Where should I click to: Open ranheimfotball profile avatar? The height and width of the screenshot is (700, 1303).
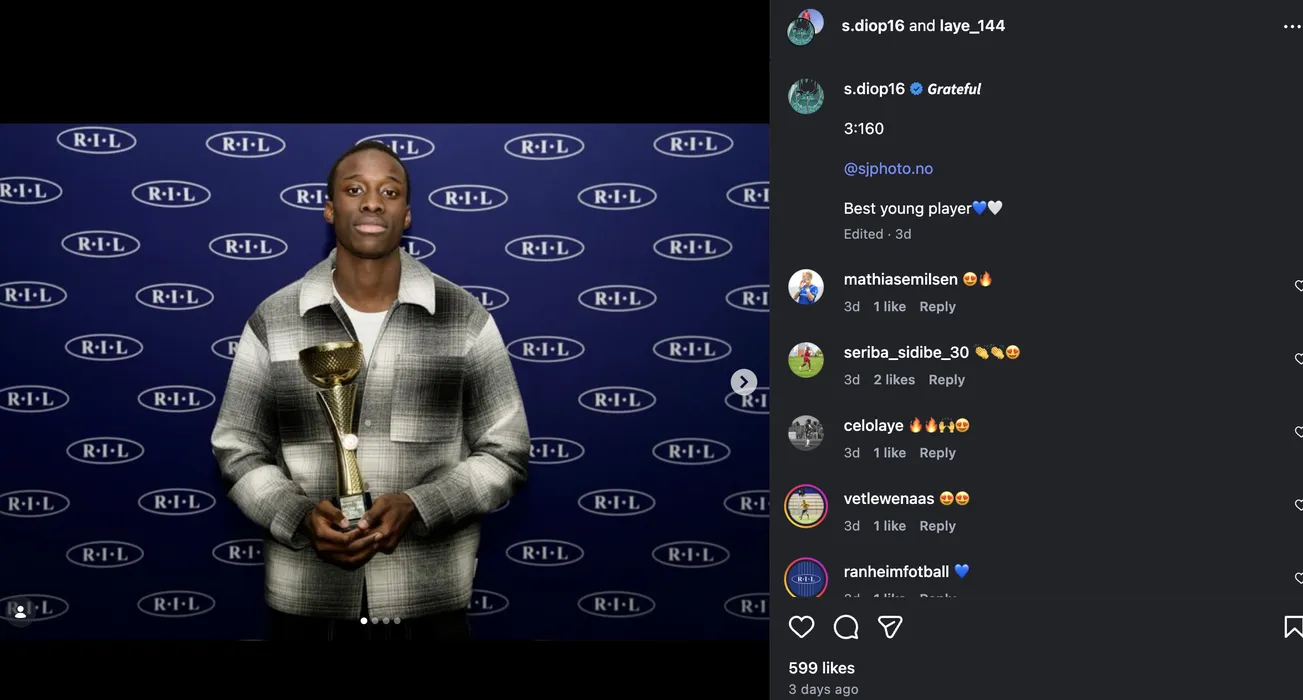click(x=806, y=578)
